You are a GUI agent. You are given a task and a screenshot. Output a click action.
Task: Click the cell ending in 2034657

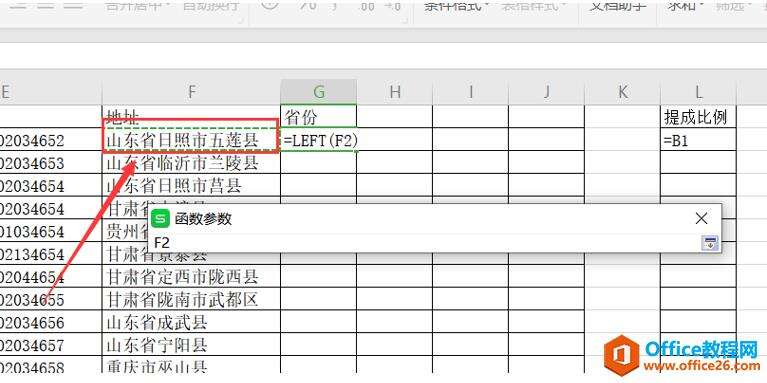click(x=51, y=345)
